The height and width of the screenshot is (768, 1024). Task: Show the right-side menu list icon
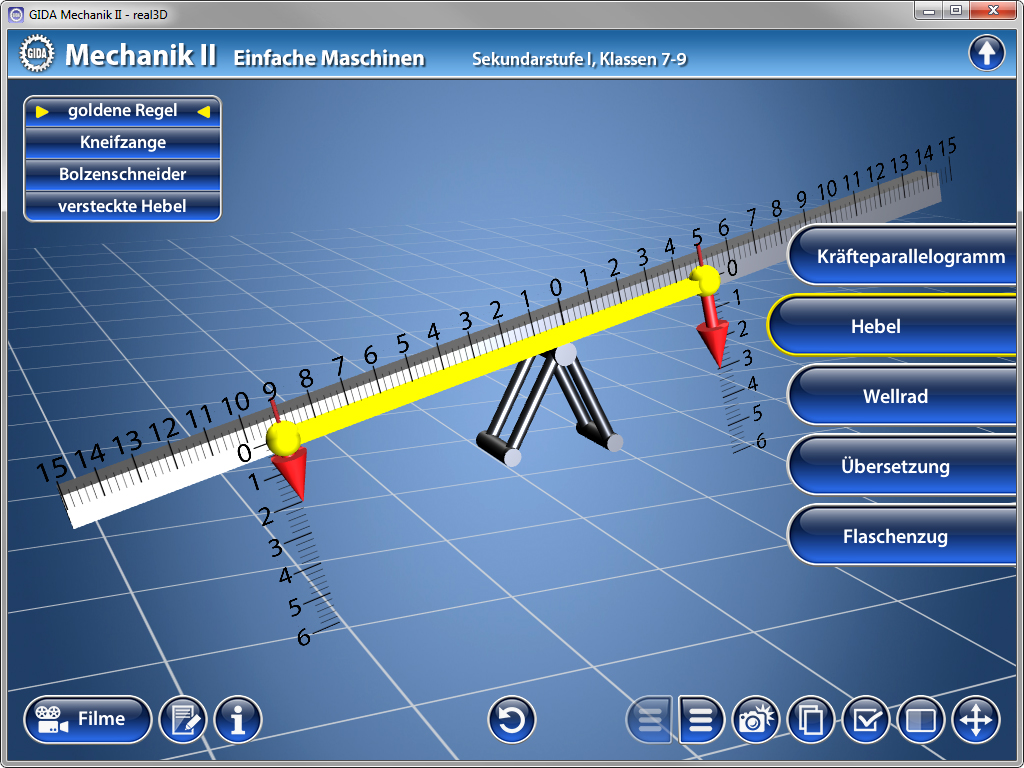(702, 719)
